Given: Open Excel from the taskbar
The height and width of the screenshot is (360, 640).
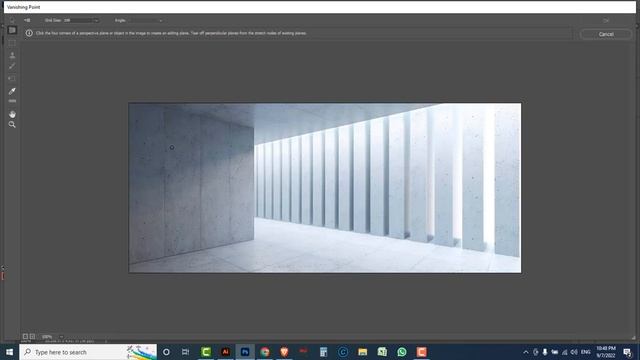Looking at the screenshot, I should pyautogui.click(x=382, y=352).
